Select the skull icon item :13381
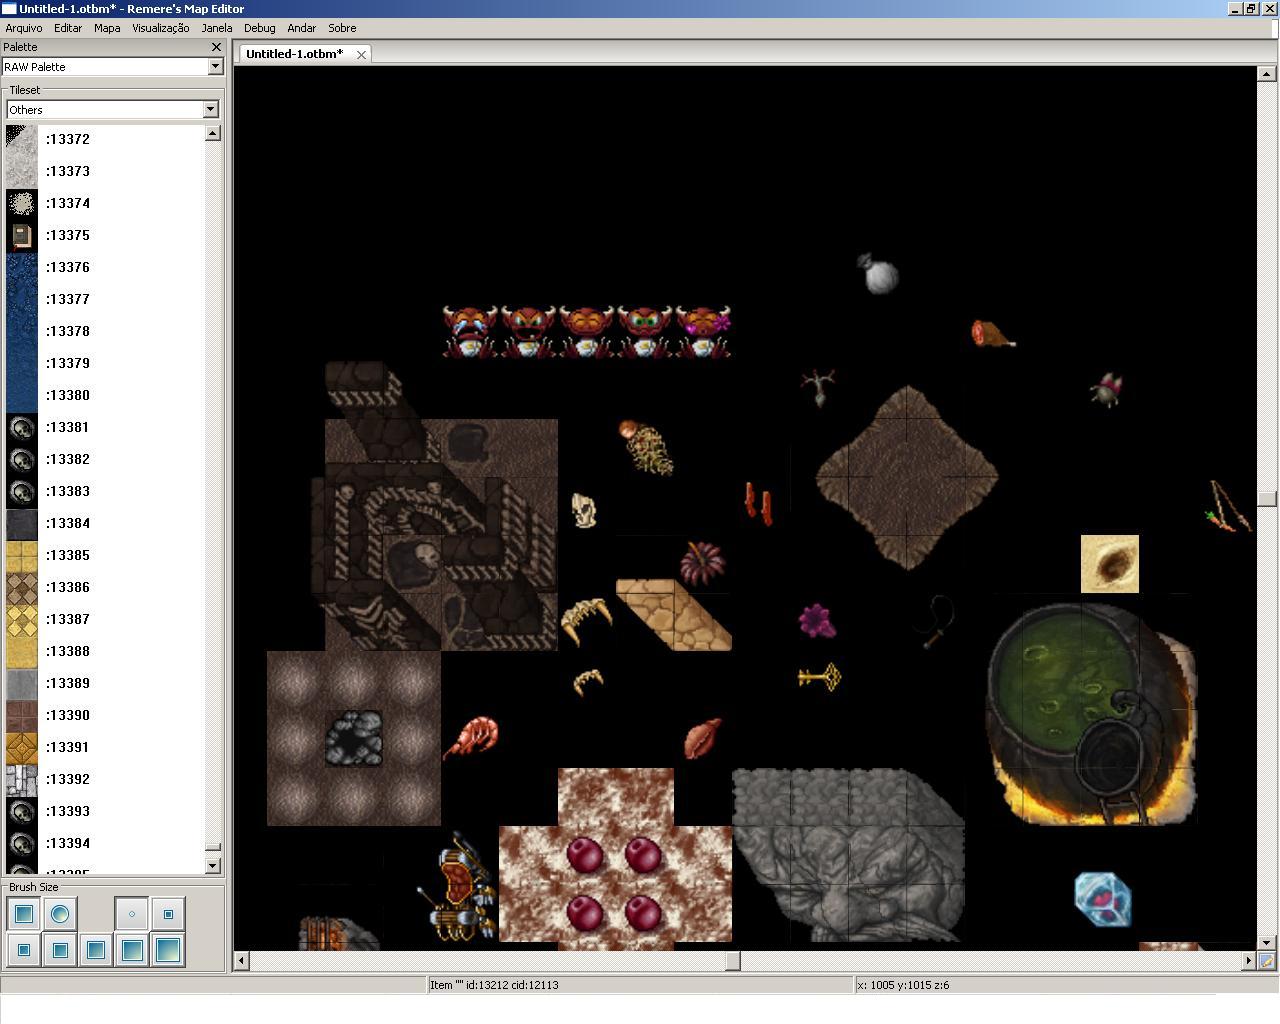The width and height of the screenshot is (1280, 1024). (x=22, y=427)
